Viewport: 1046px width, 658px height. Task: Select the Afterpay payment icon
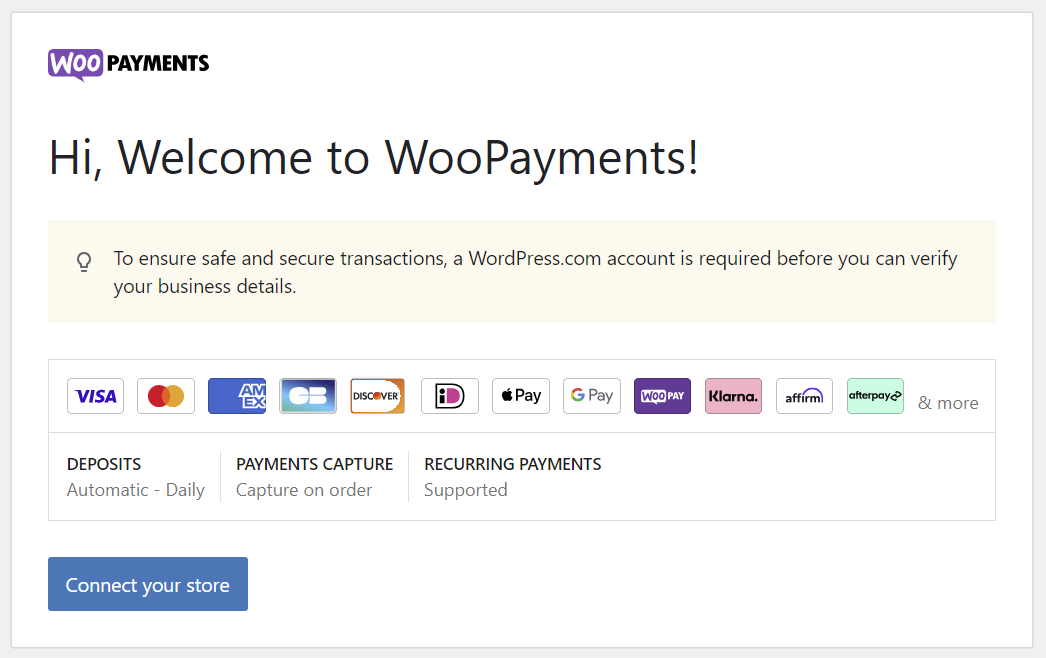875,396
